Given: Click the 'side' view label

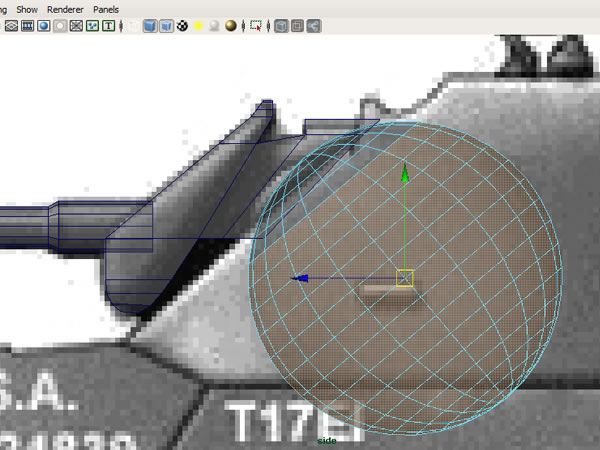Looking at the screenshot, I should pos(327,441).
